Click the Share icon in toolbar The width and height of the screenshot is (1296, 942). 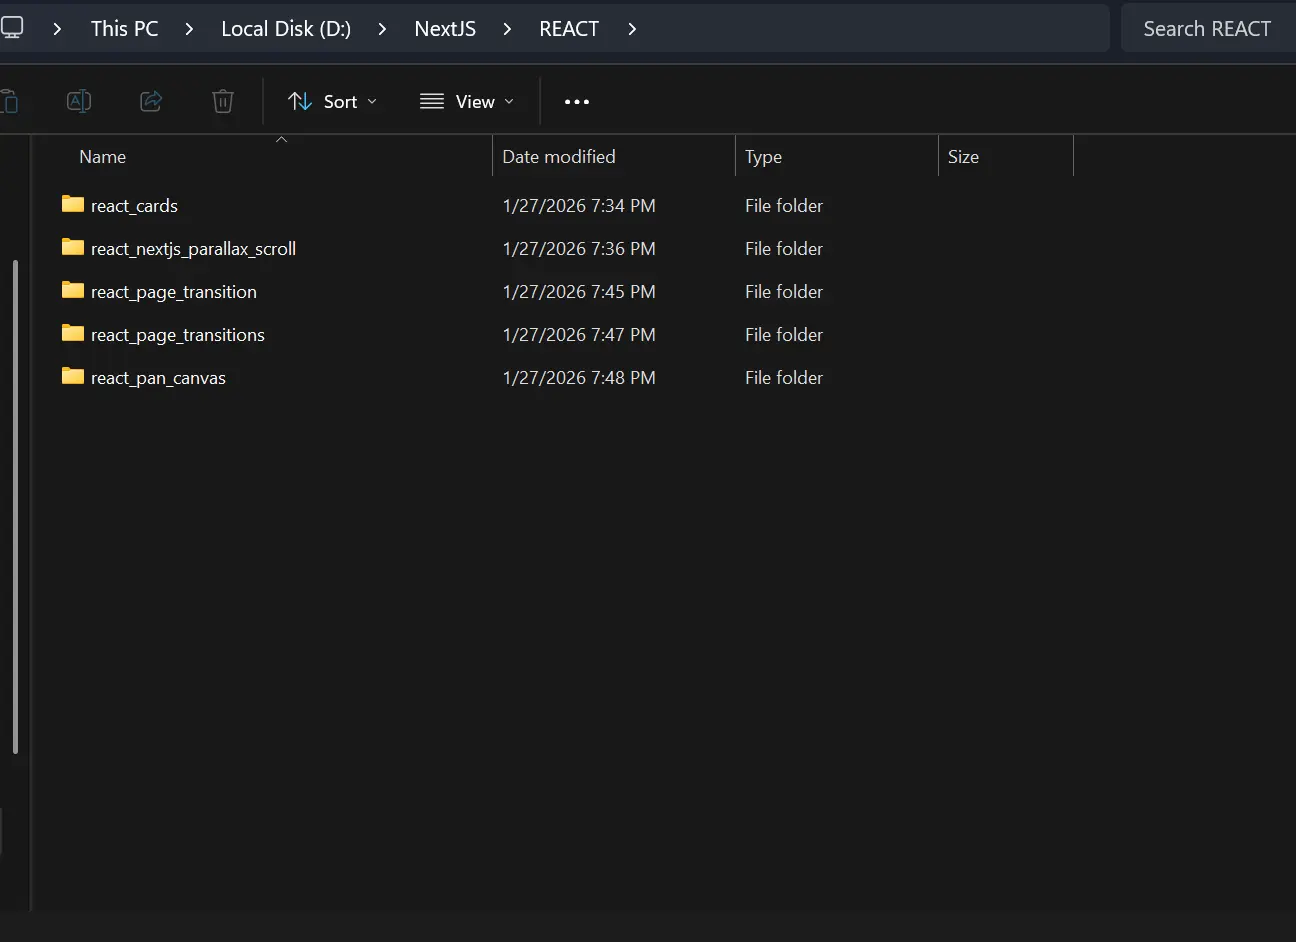[x=151, y=101]
